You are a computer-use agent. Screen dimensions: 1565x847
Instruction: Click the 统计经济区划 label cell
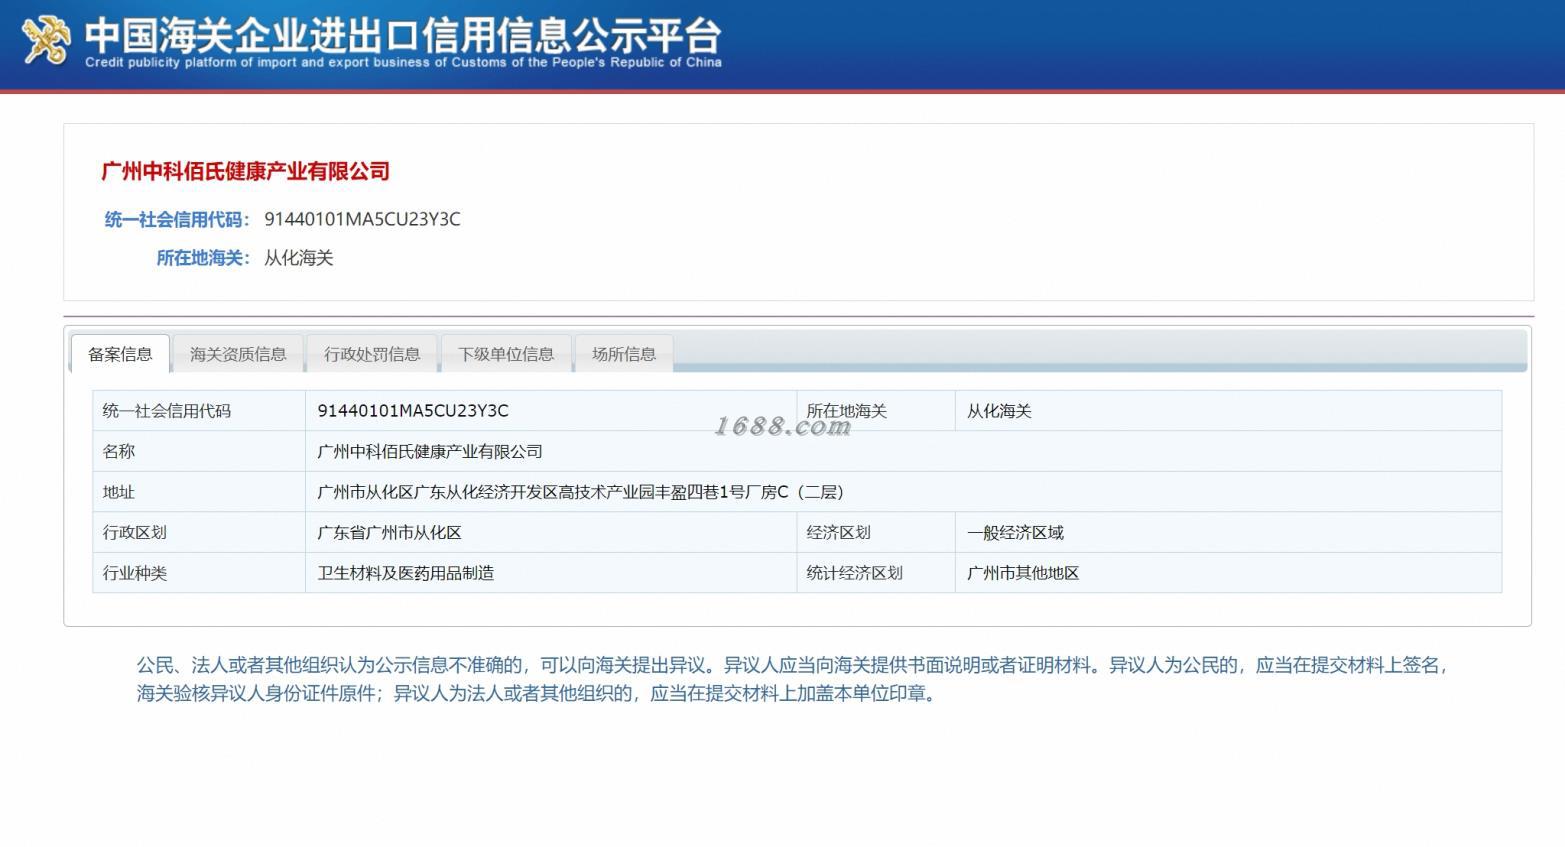point(876,573)
